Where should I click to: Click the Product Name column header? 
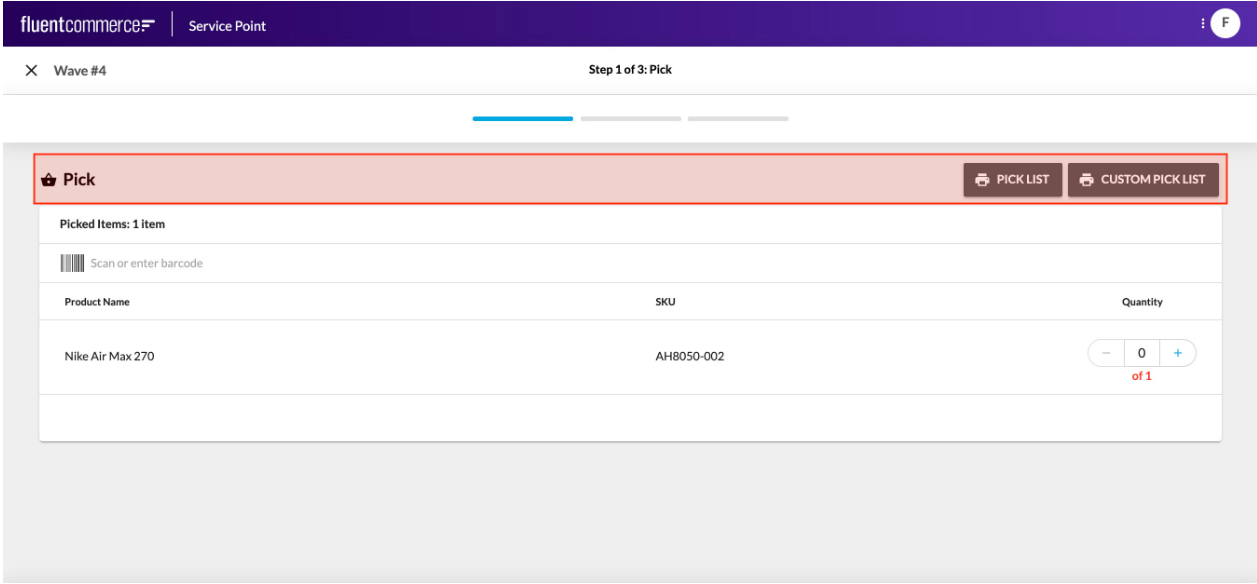(97, 302)
